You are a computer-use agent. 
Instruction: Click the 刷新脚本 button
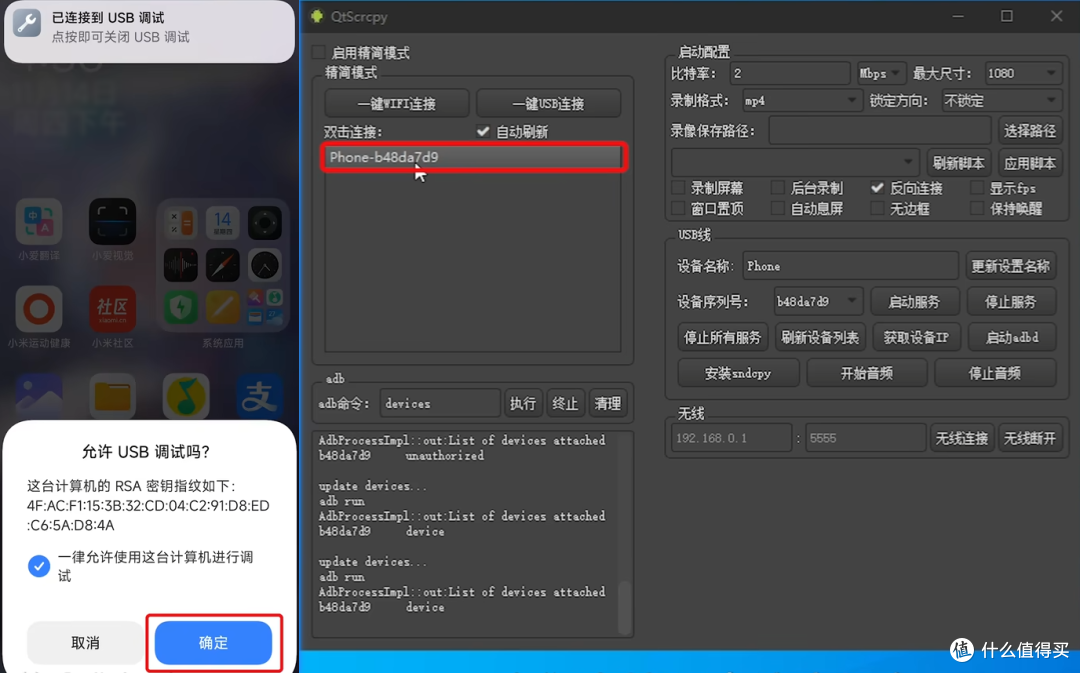958,163
